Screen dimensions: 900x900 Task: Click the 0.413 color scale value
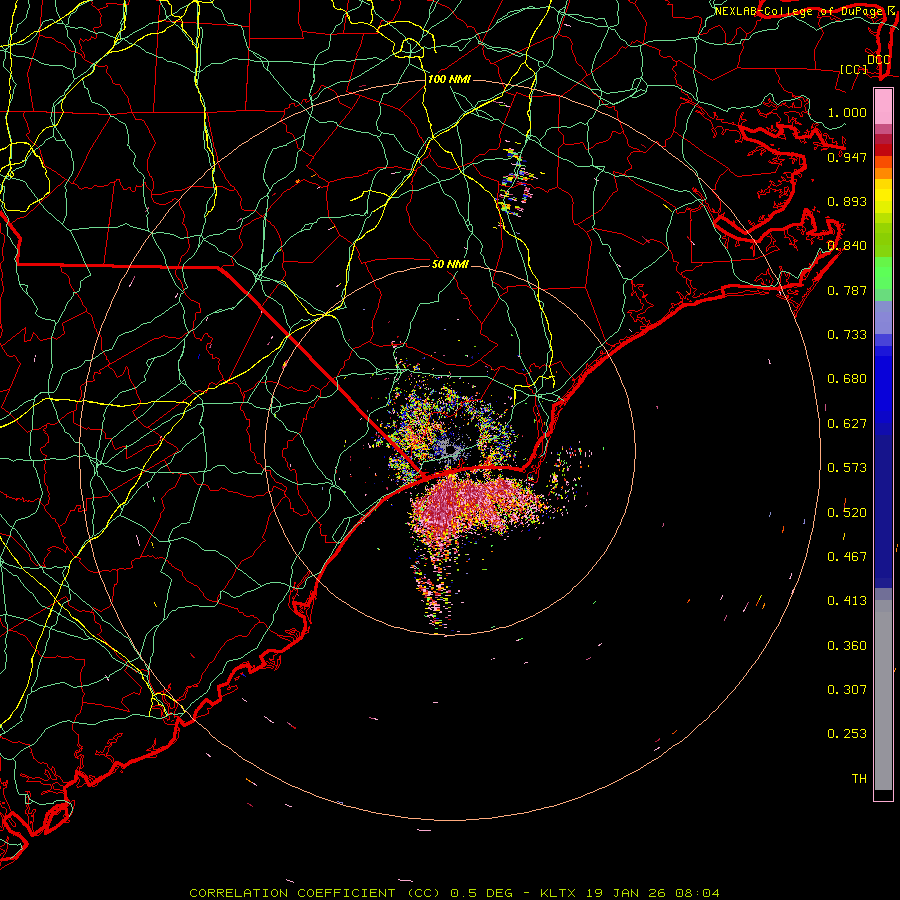pos(847,601)
